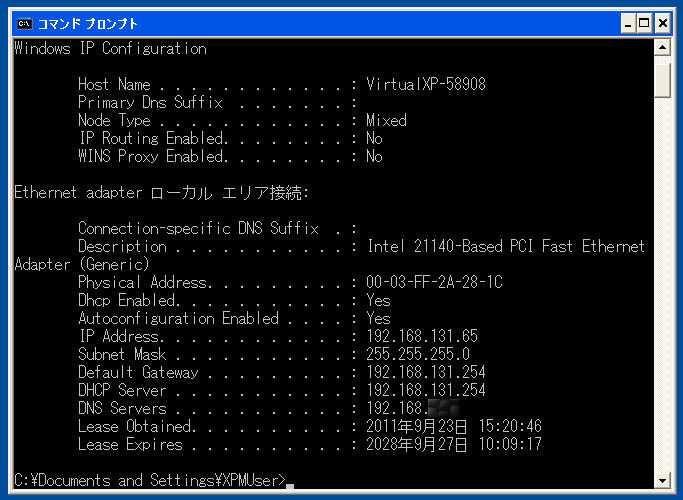The height and width of the screenshot is (500, 683).
Task: Click the Windows IP Configuration heading
Action: (x=111, y=48)
